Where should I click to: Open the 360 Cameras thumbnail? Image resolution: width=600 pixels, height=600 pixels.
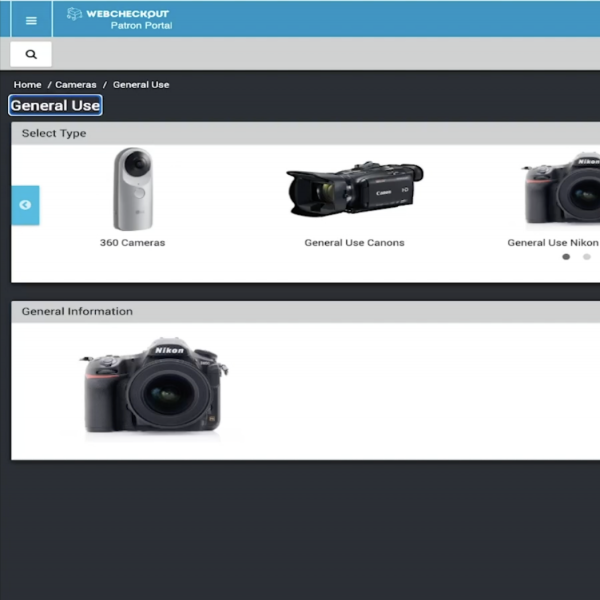(x=133, y=189)
